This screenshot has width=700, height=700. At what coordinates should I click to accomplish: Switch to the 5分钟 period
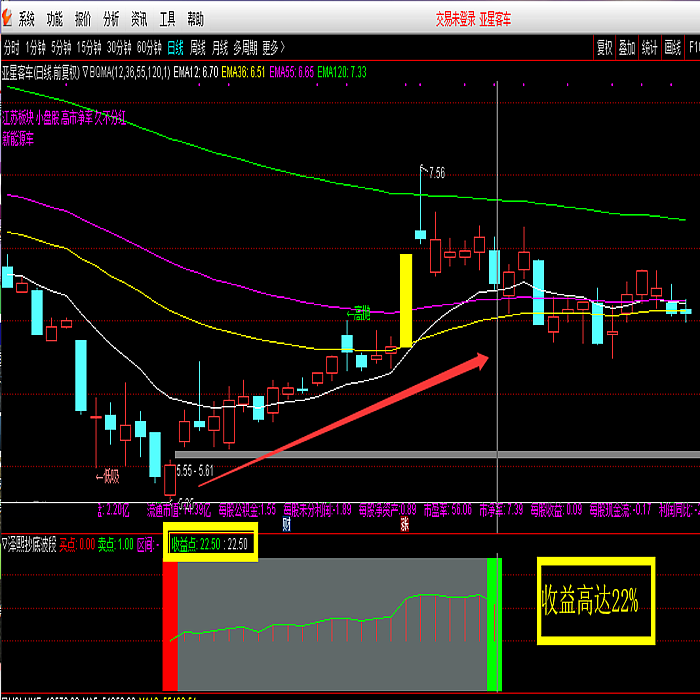coord(61,47)
